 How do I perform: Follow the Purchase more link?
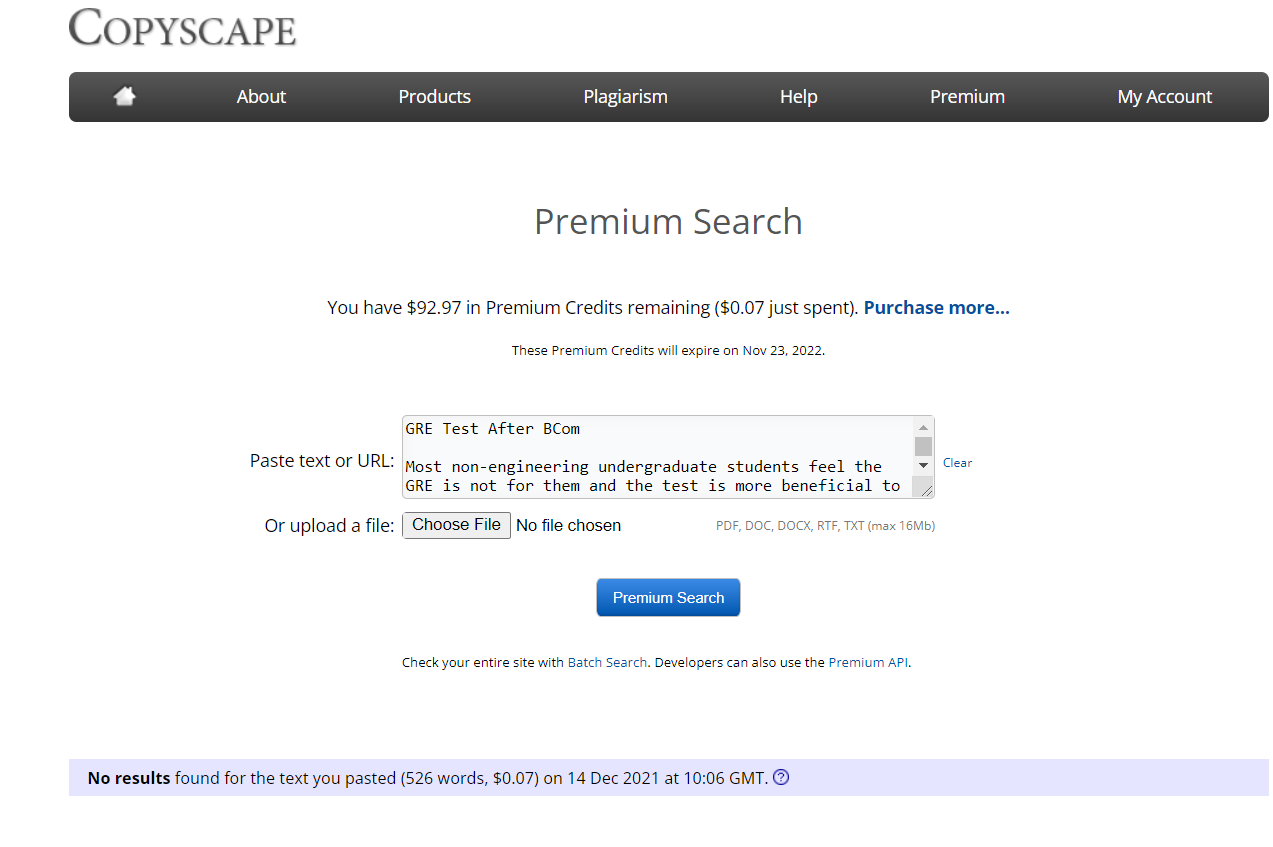point(937,308)
